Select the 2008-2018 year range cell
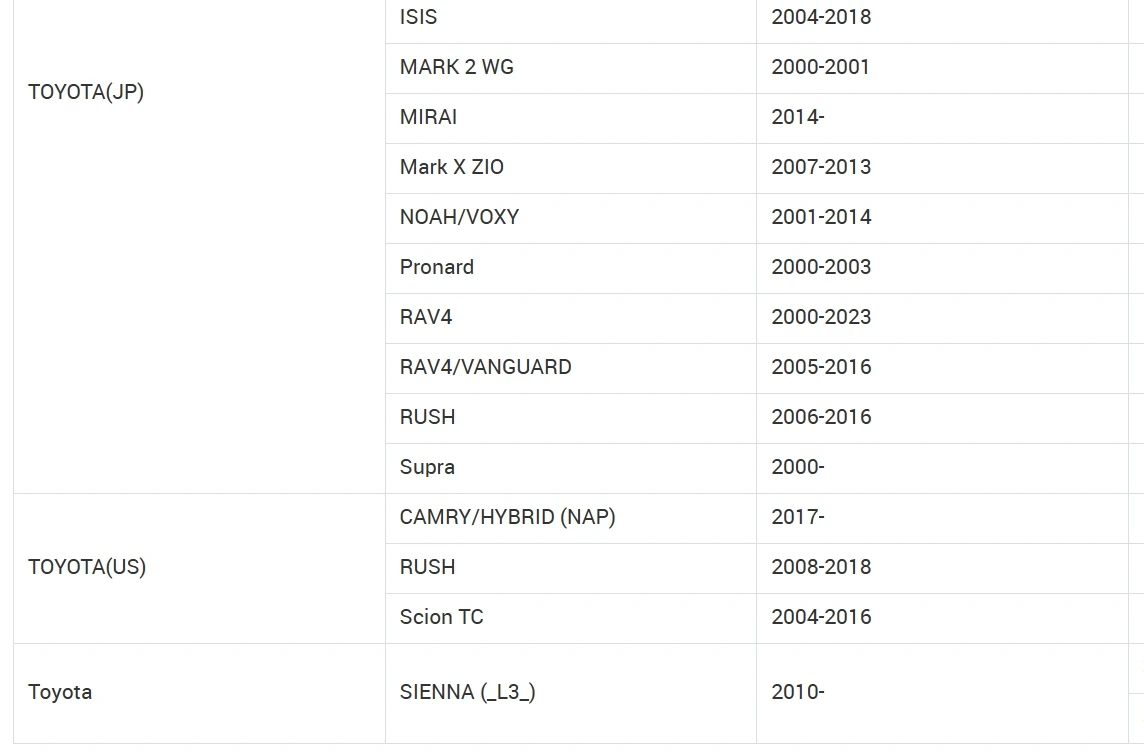1144x755 pixels. [x=943, y=568]
